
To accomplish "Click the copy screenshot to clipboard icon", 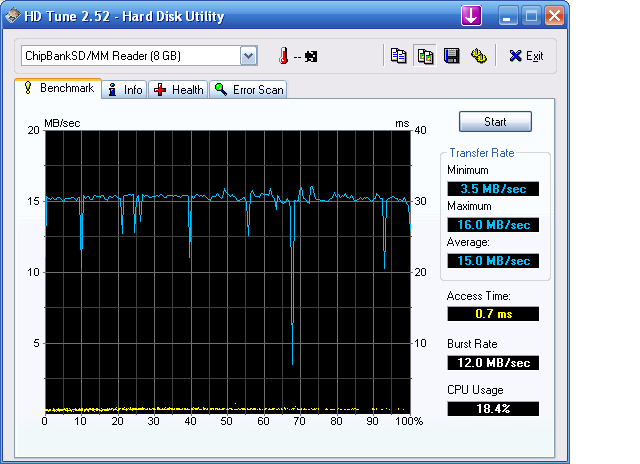I will click(425, 56).
